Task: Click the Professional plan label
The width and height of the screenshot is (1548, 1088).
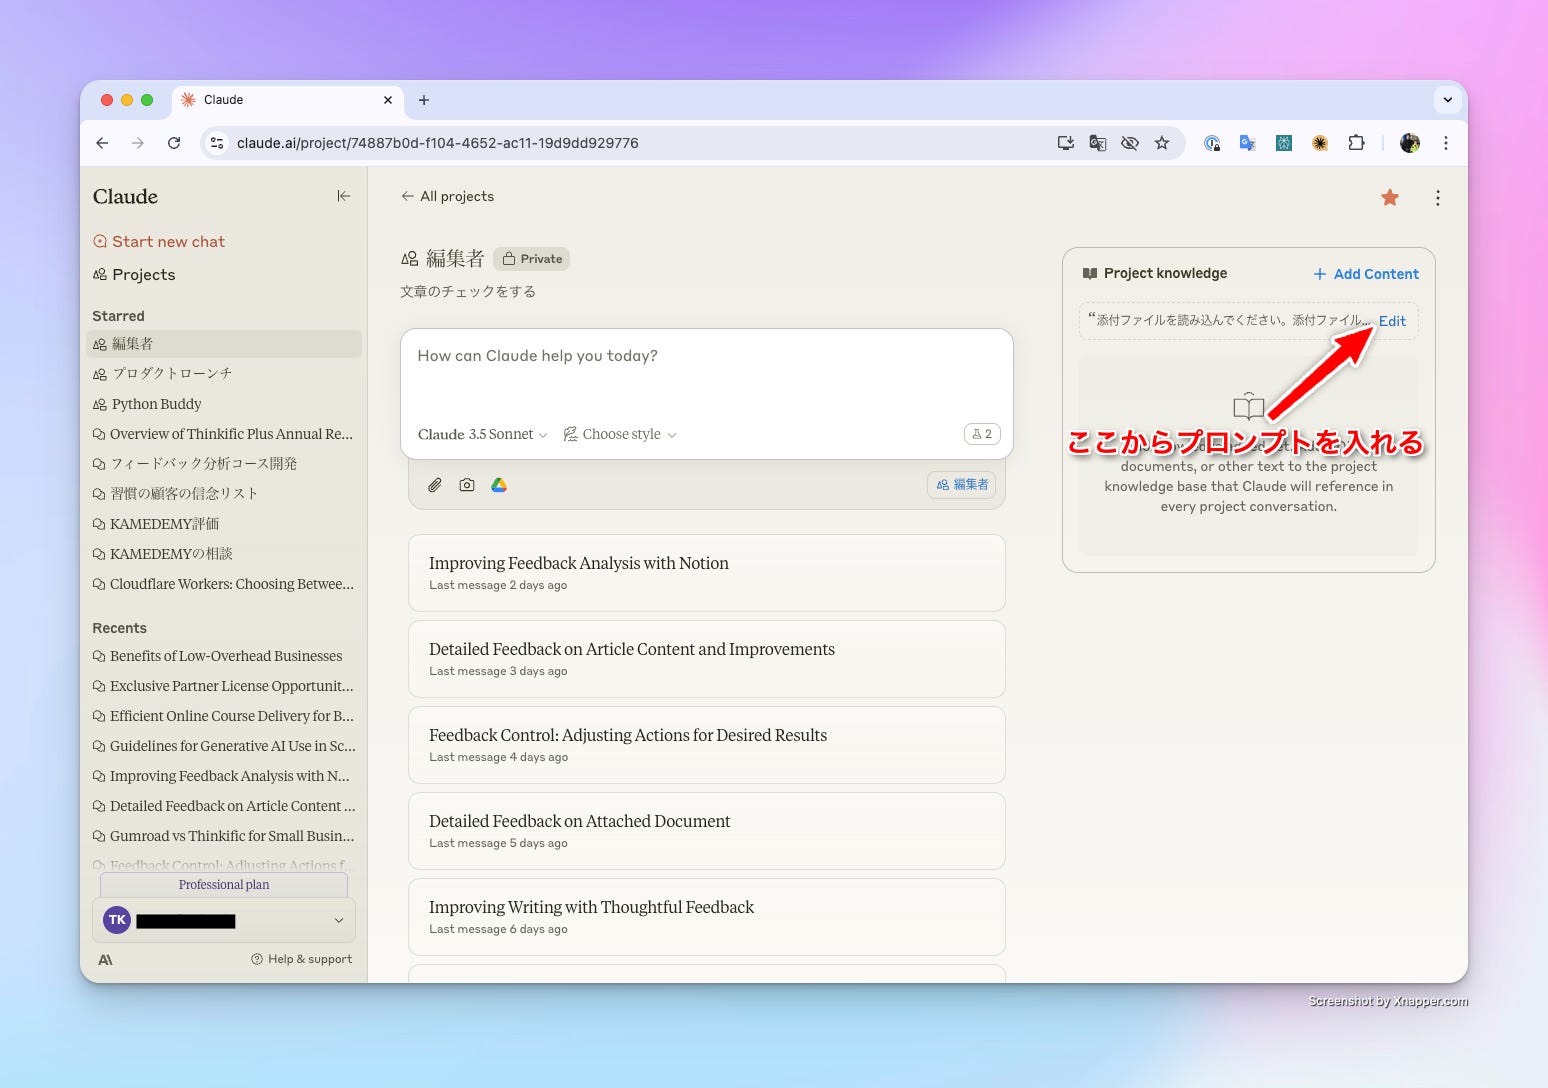Action: click(x=224, y=885)
